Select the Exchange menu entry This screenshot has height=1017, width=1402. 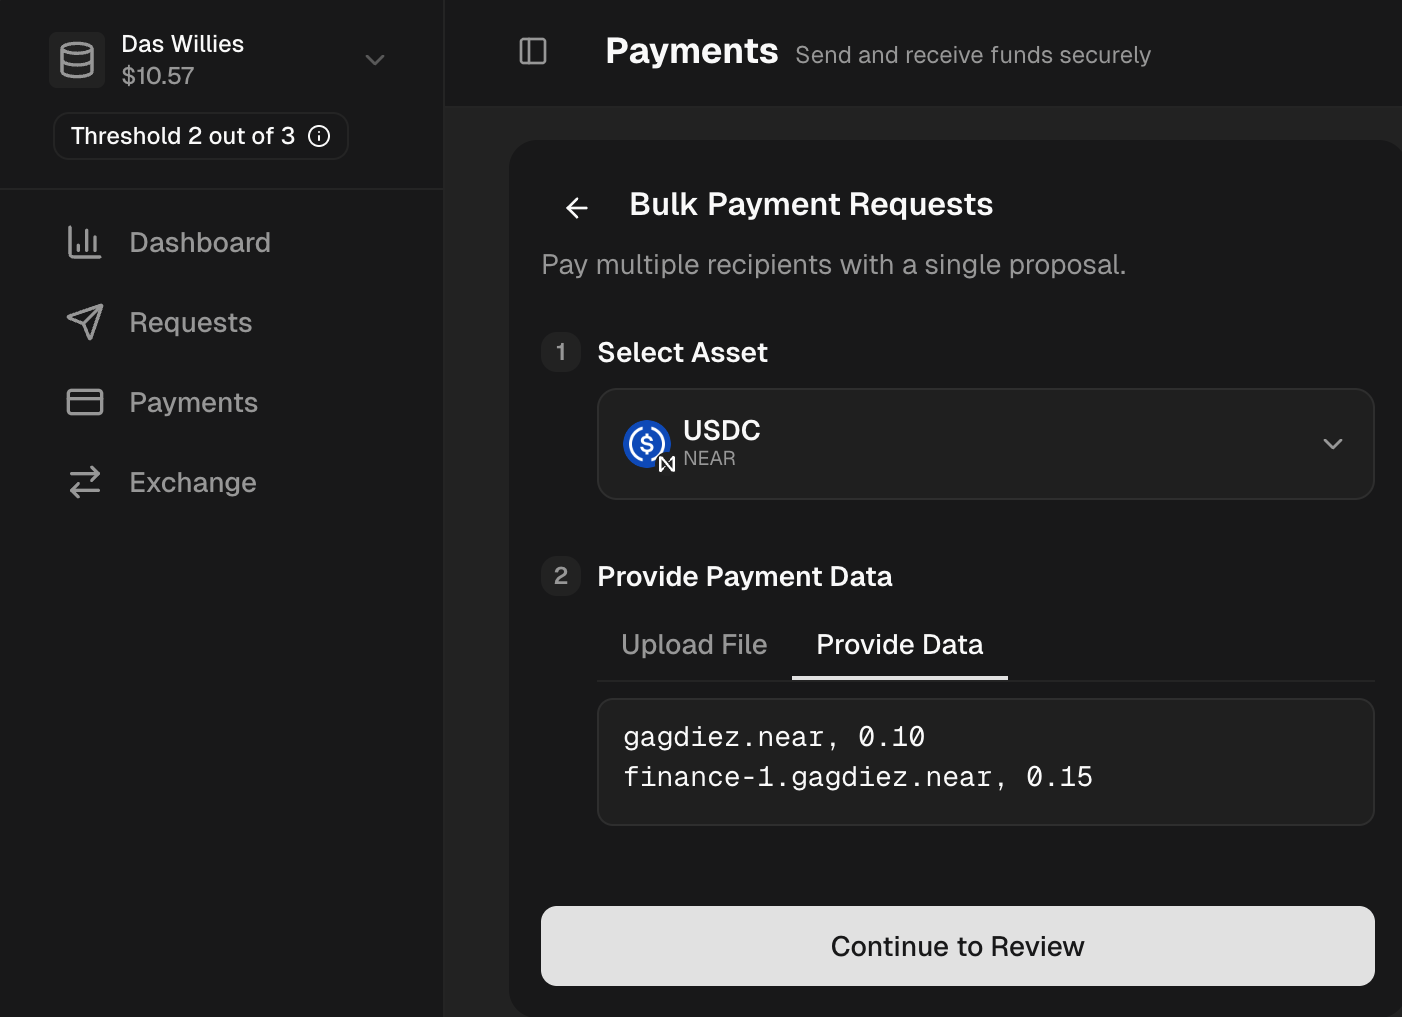192,482
